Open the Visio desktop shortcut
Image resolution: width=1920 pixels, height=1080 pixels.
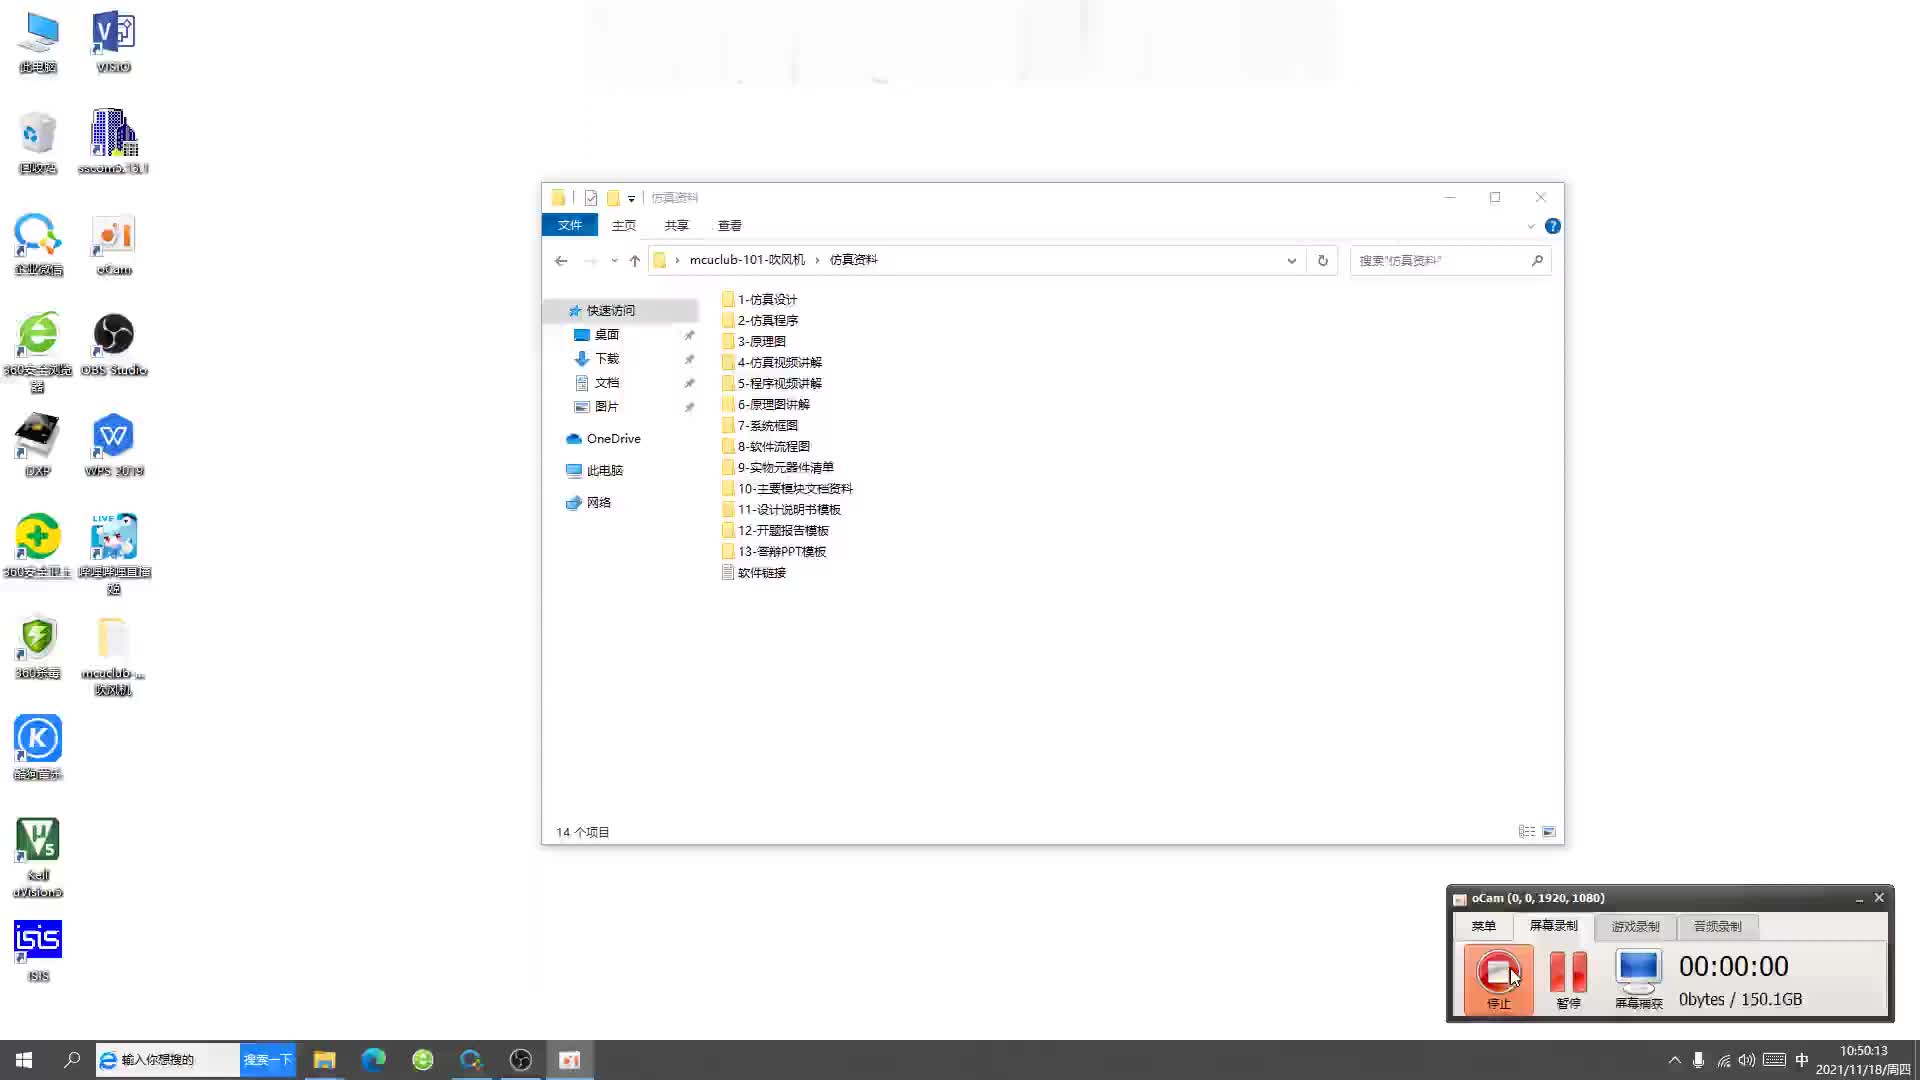113,42
